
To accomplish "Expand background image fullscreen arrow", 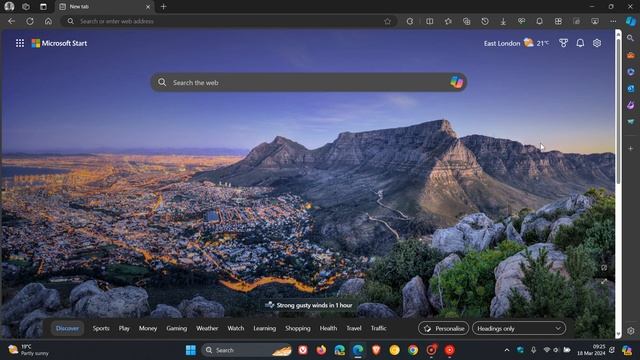I will click(x=604, y=281).
